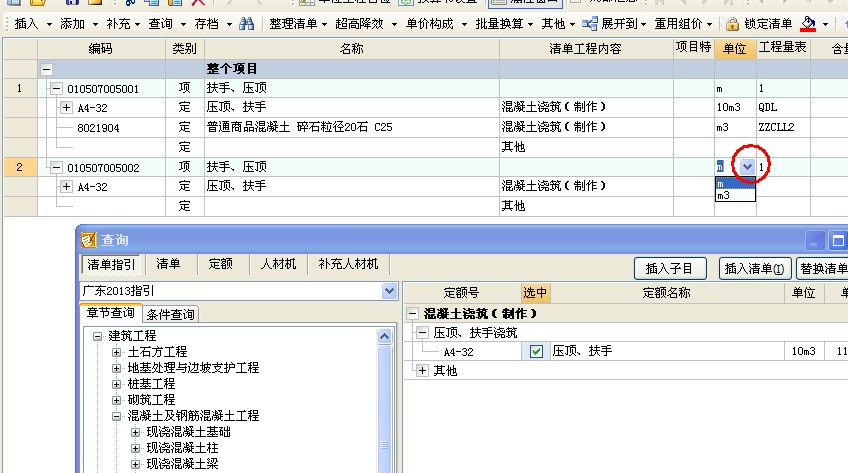Click the 插入清单(I) button
This screenshot has width=848, height=473.
[754, 269]
